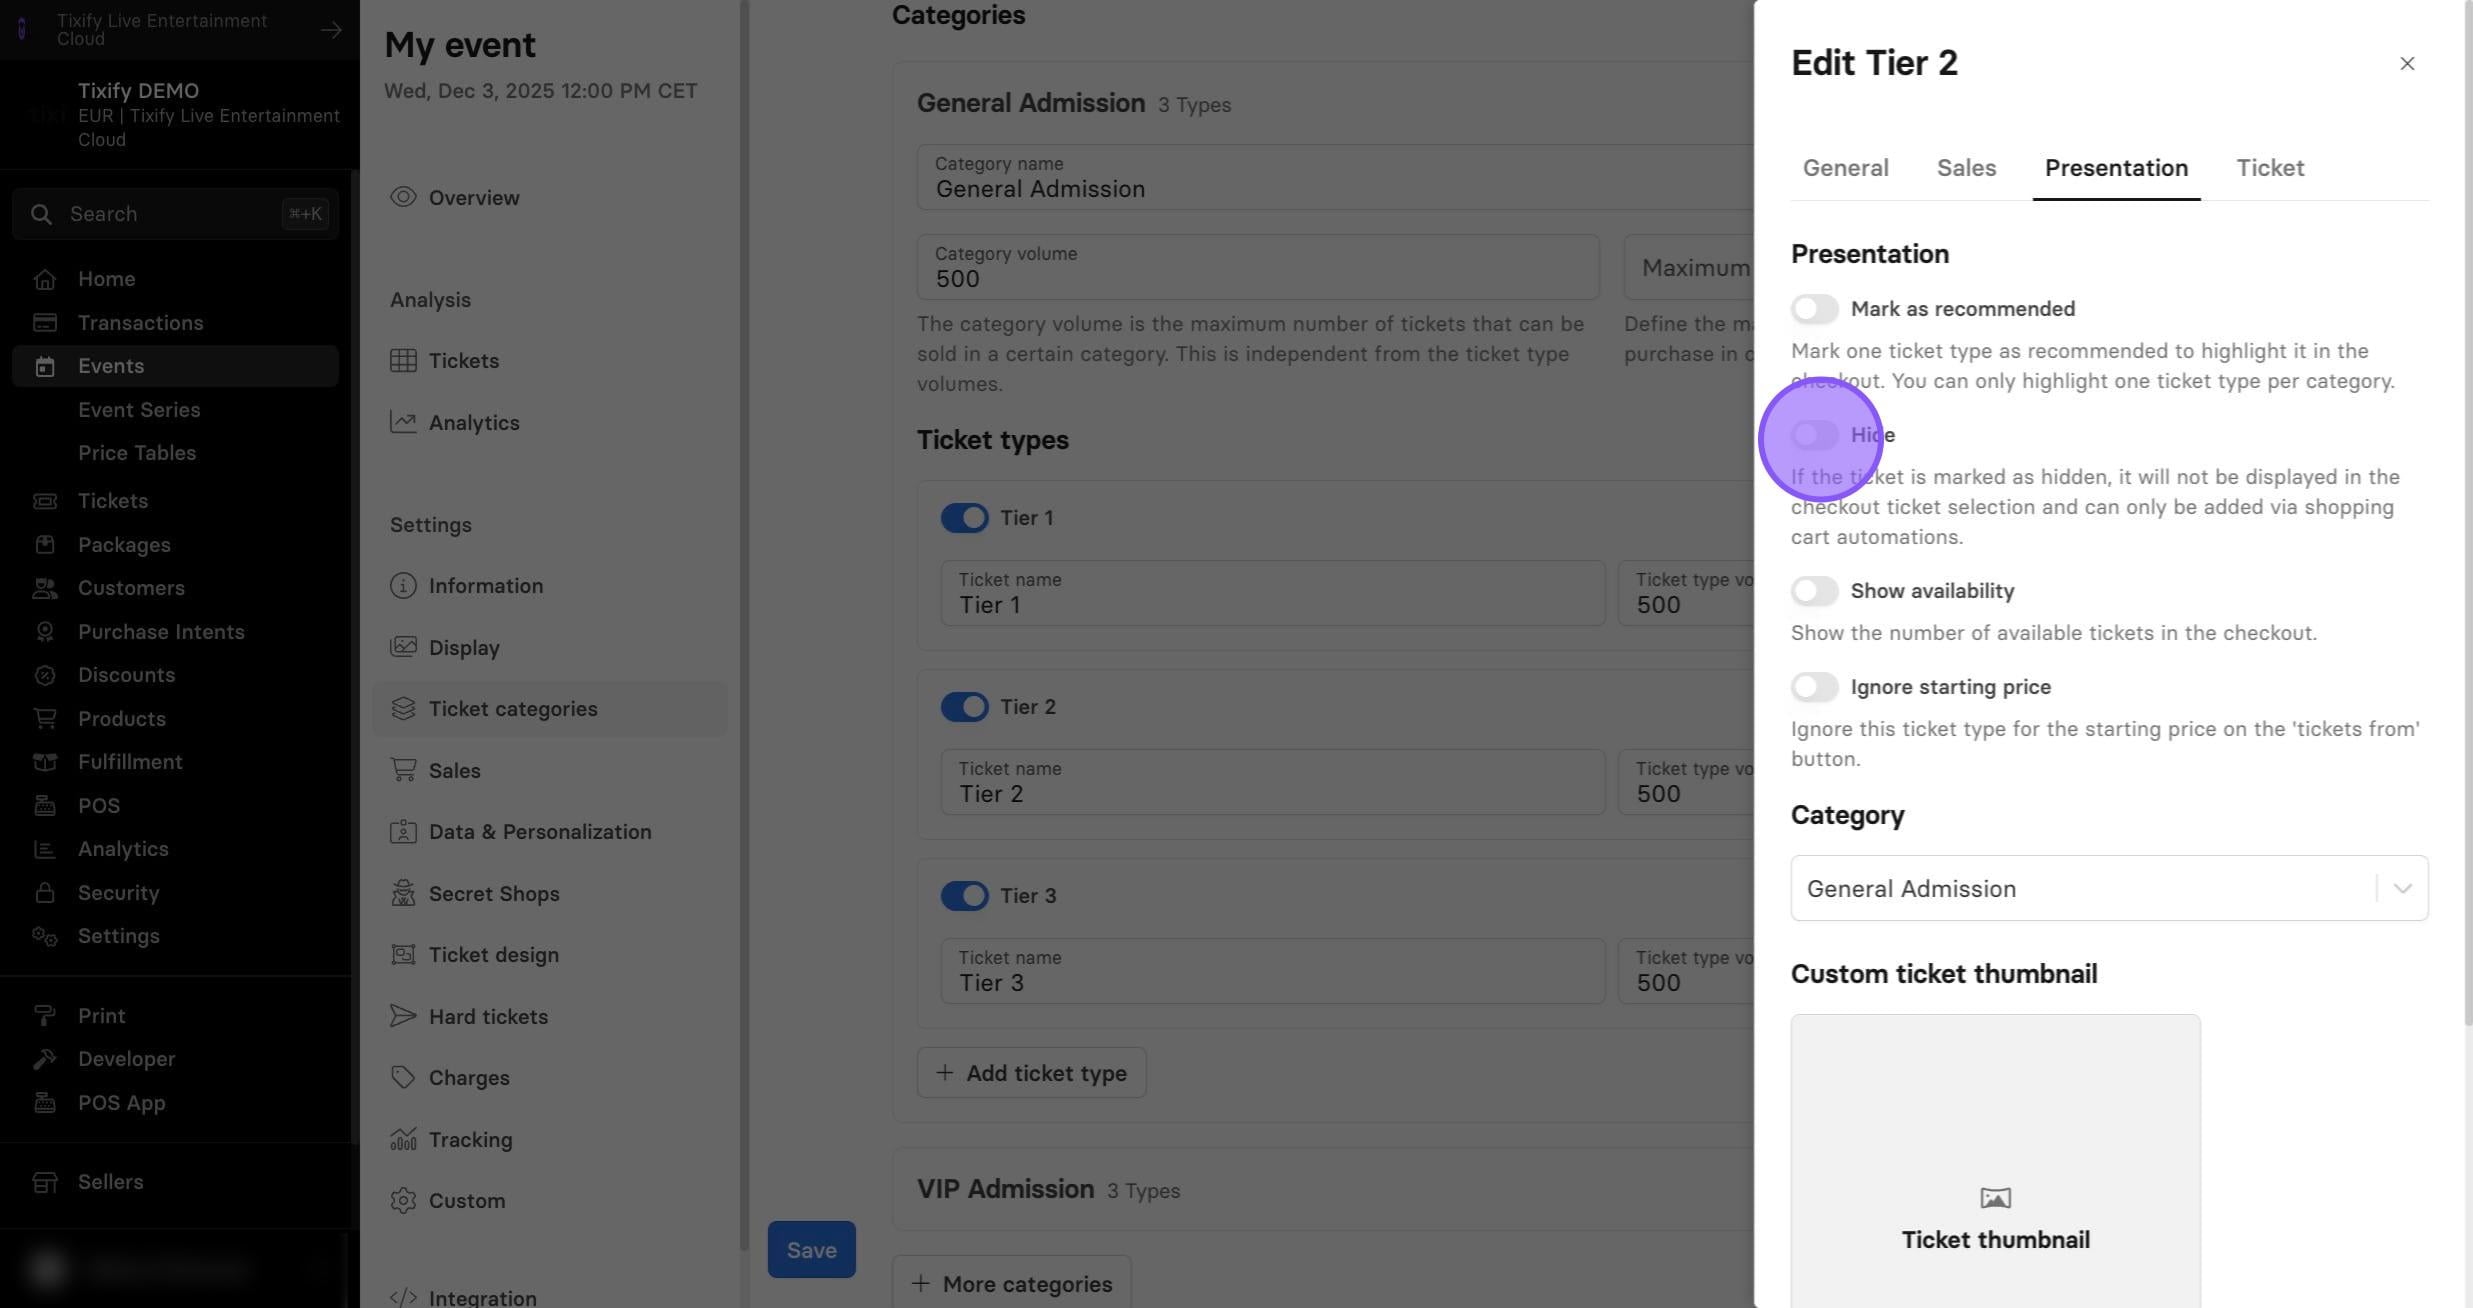Open Display settings image icon
The width and height of the screenshot is (2473, 1308).
[x=403, y=647]
